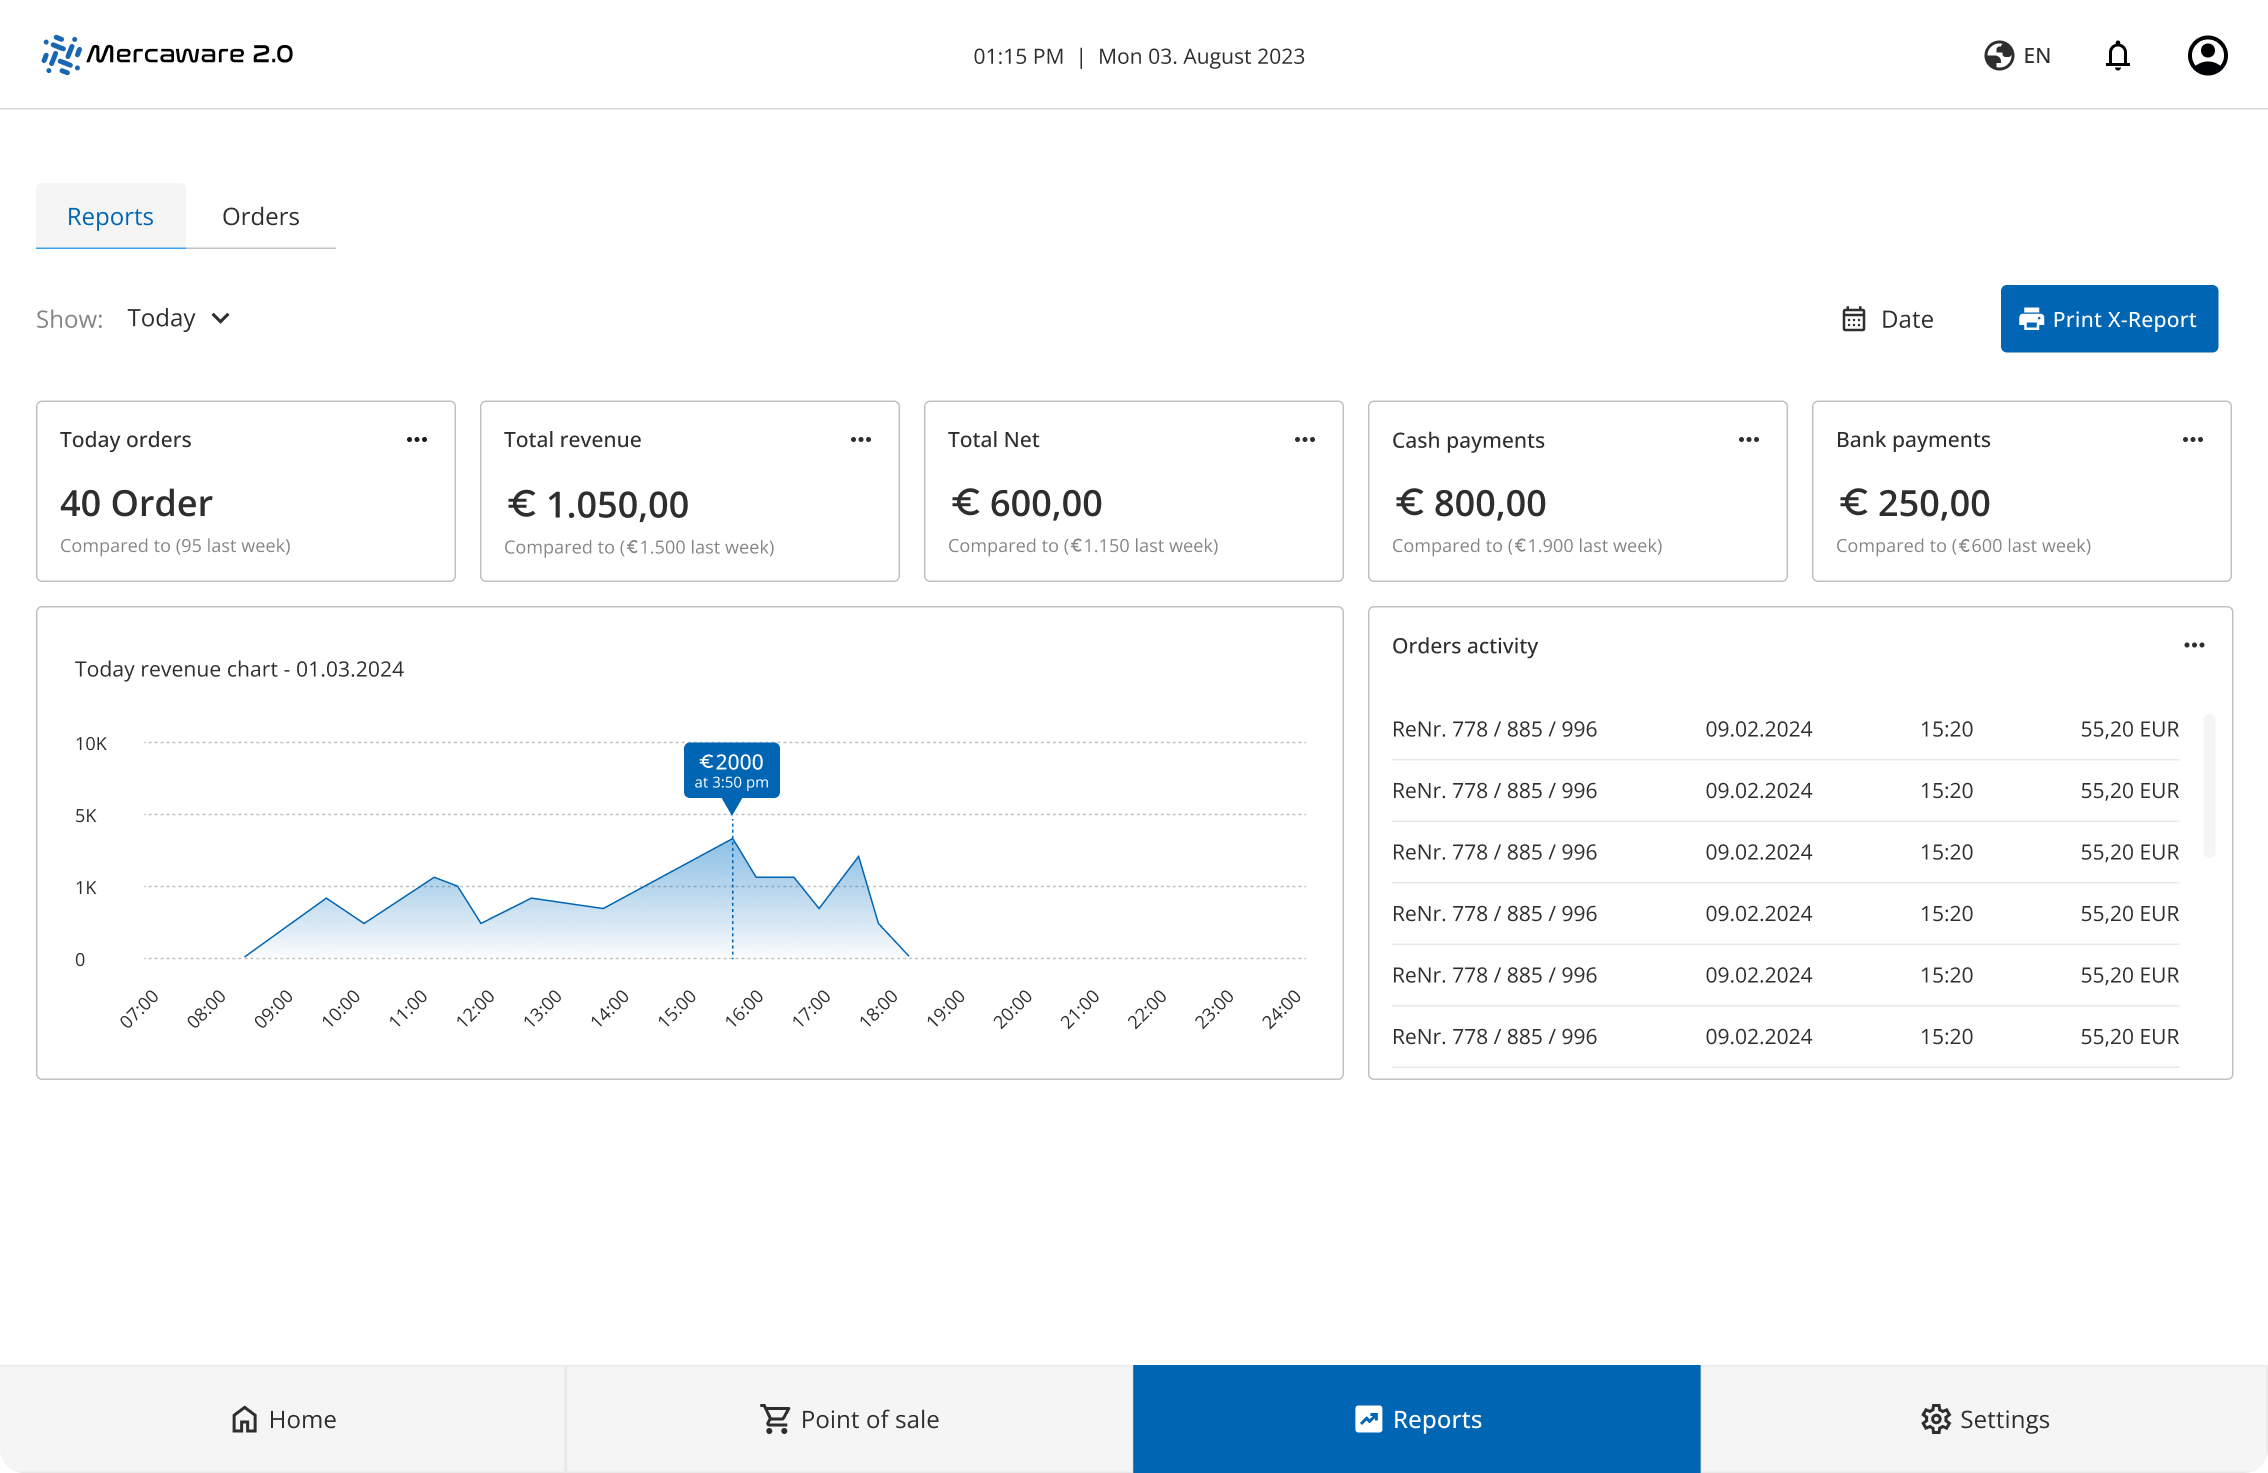Open Total revenue card three-dot menu
The image size is (2268, 1473).
click(x=861, y=440)
